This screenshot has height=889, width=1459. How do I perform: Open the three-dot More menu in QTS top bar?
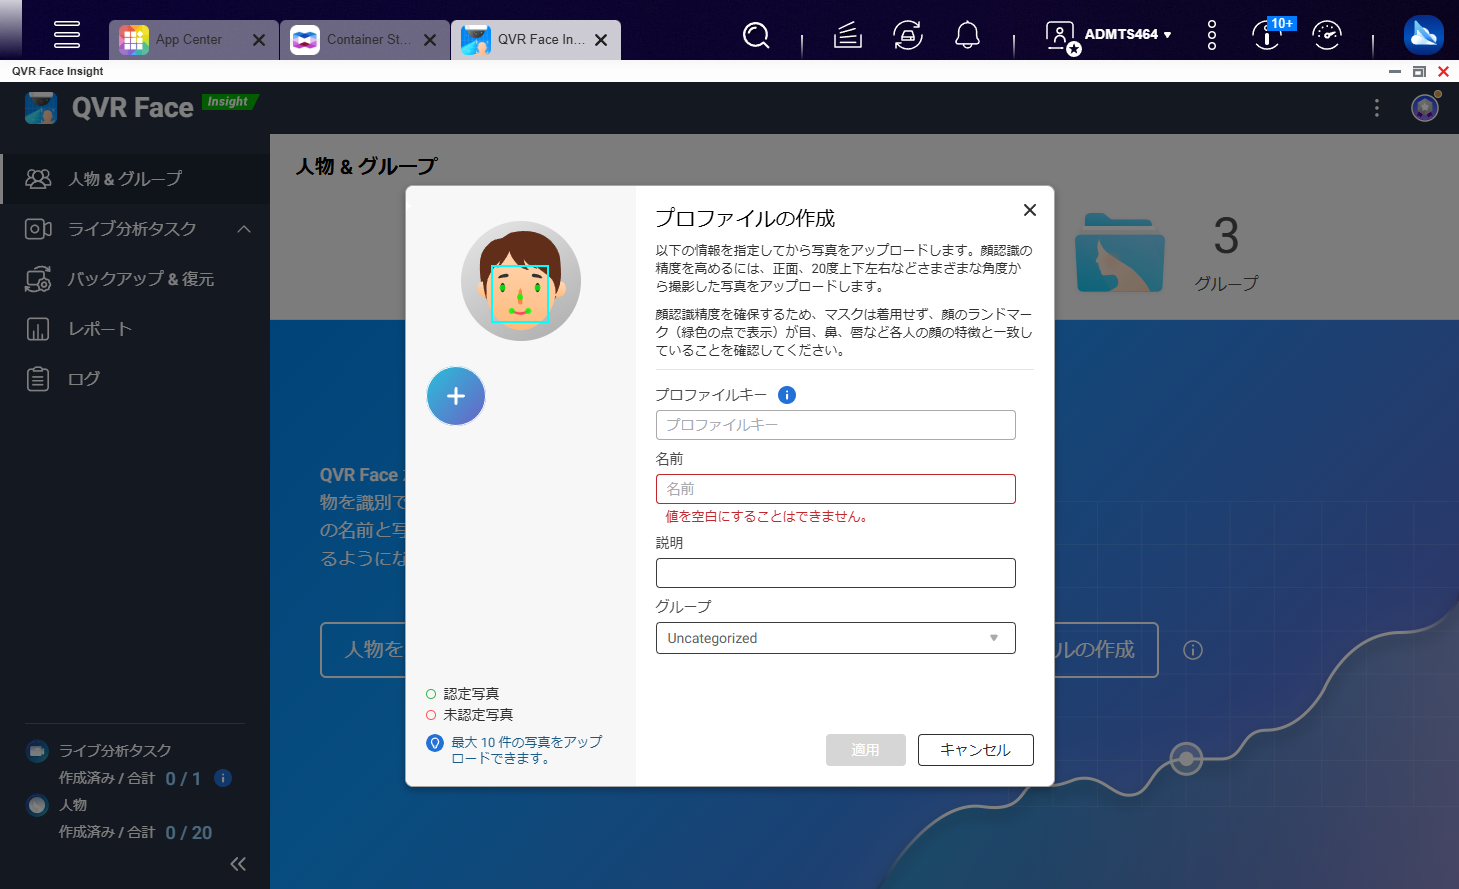[1212, 35]
